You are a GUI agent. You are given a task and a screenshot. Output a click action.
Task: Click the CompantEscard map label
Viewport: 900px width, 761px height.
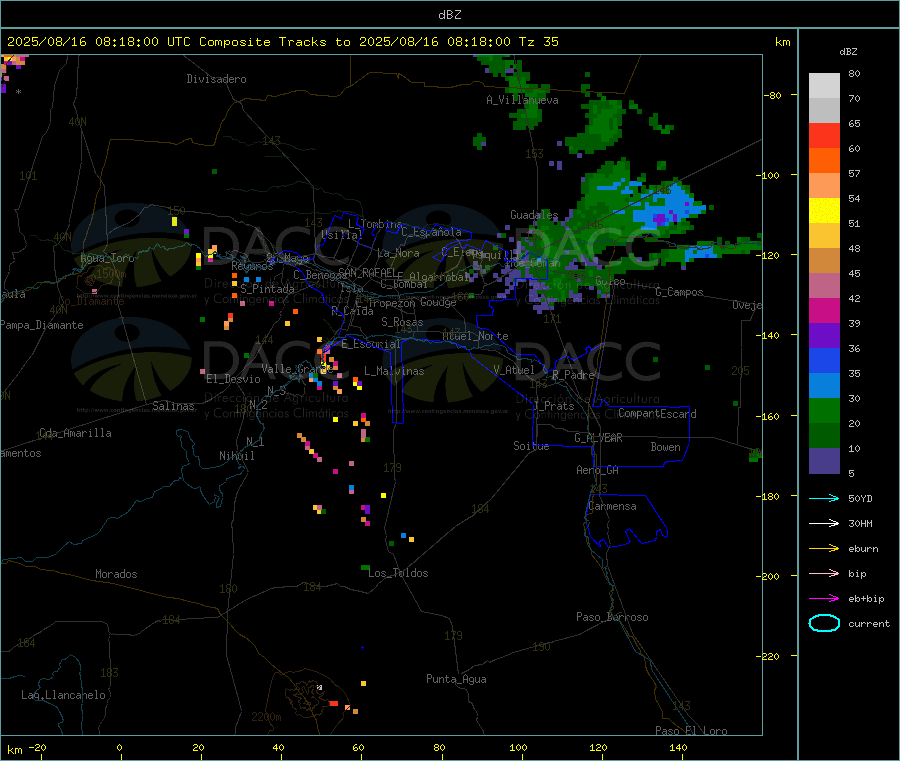(657, 414)
